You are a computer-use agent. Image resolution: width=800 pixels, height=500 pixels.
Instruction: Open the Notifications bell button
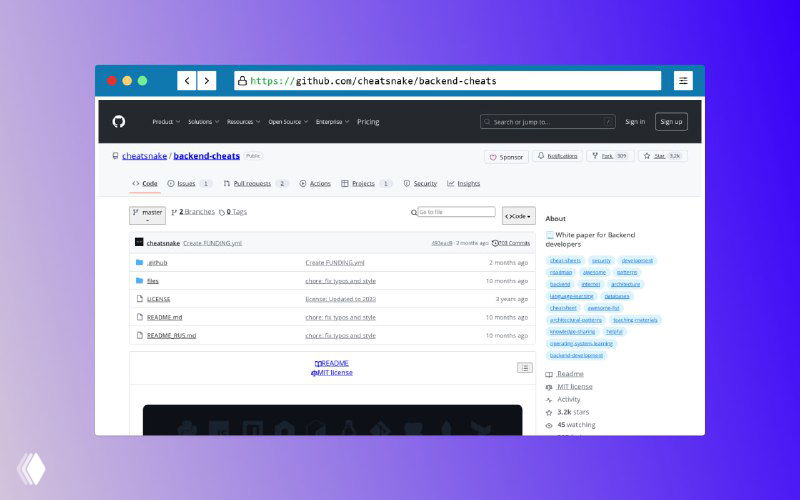click(557, 156)
